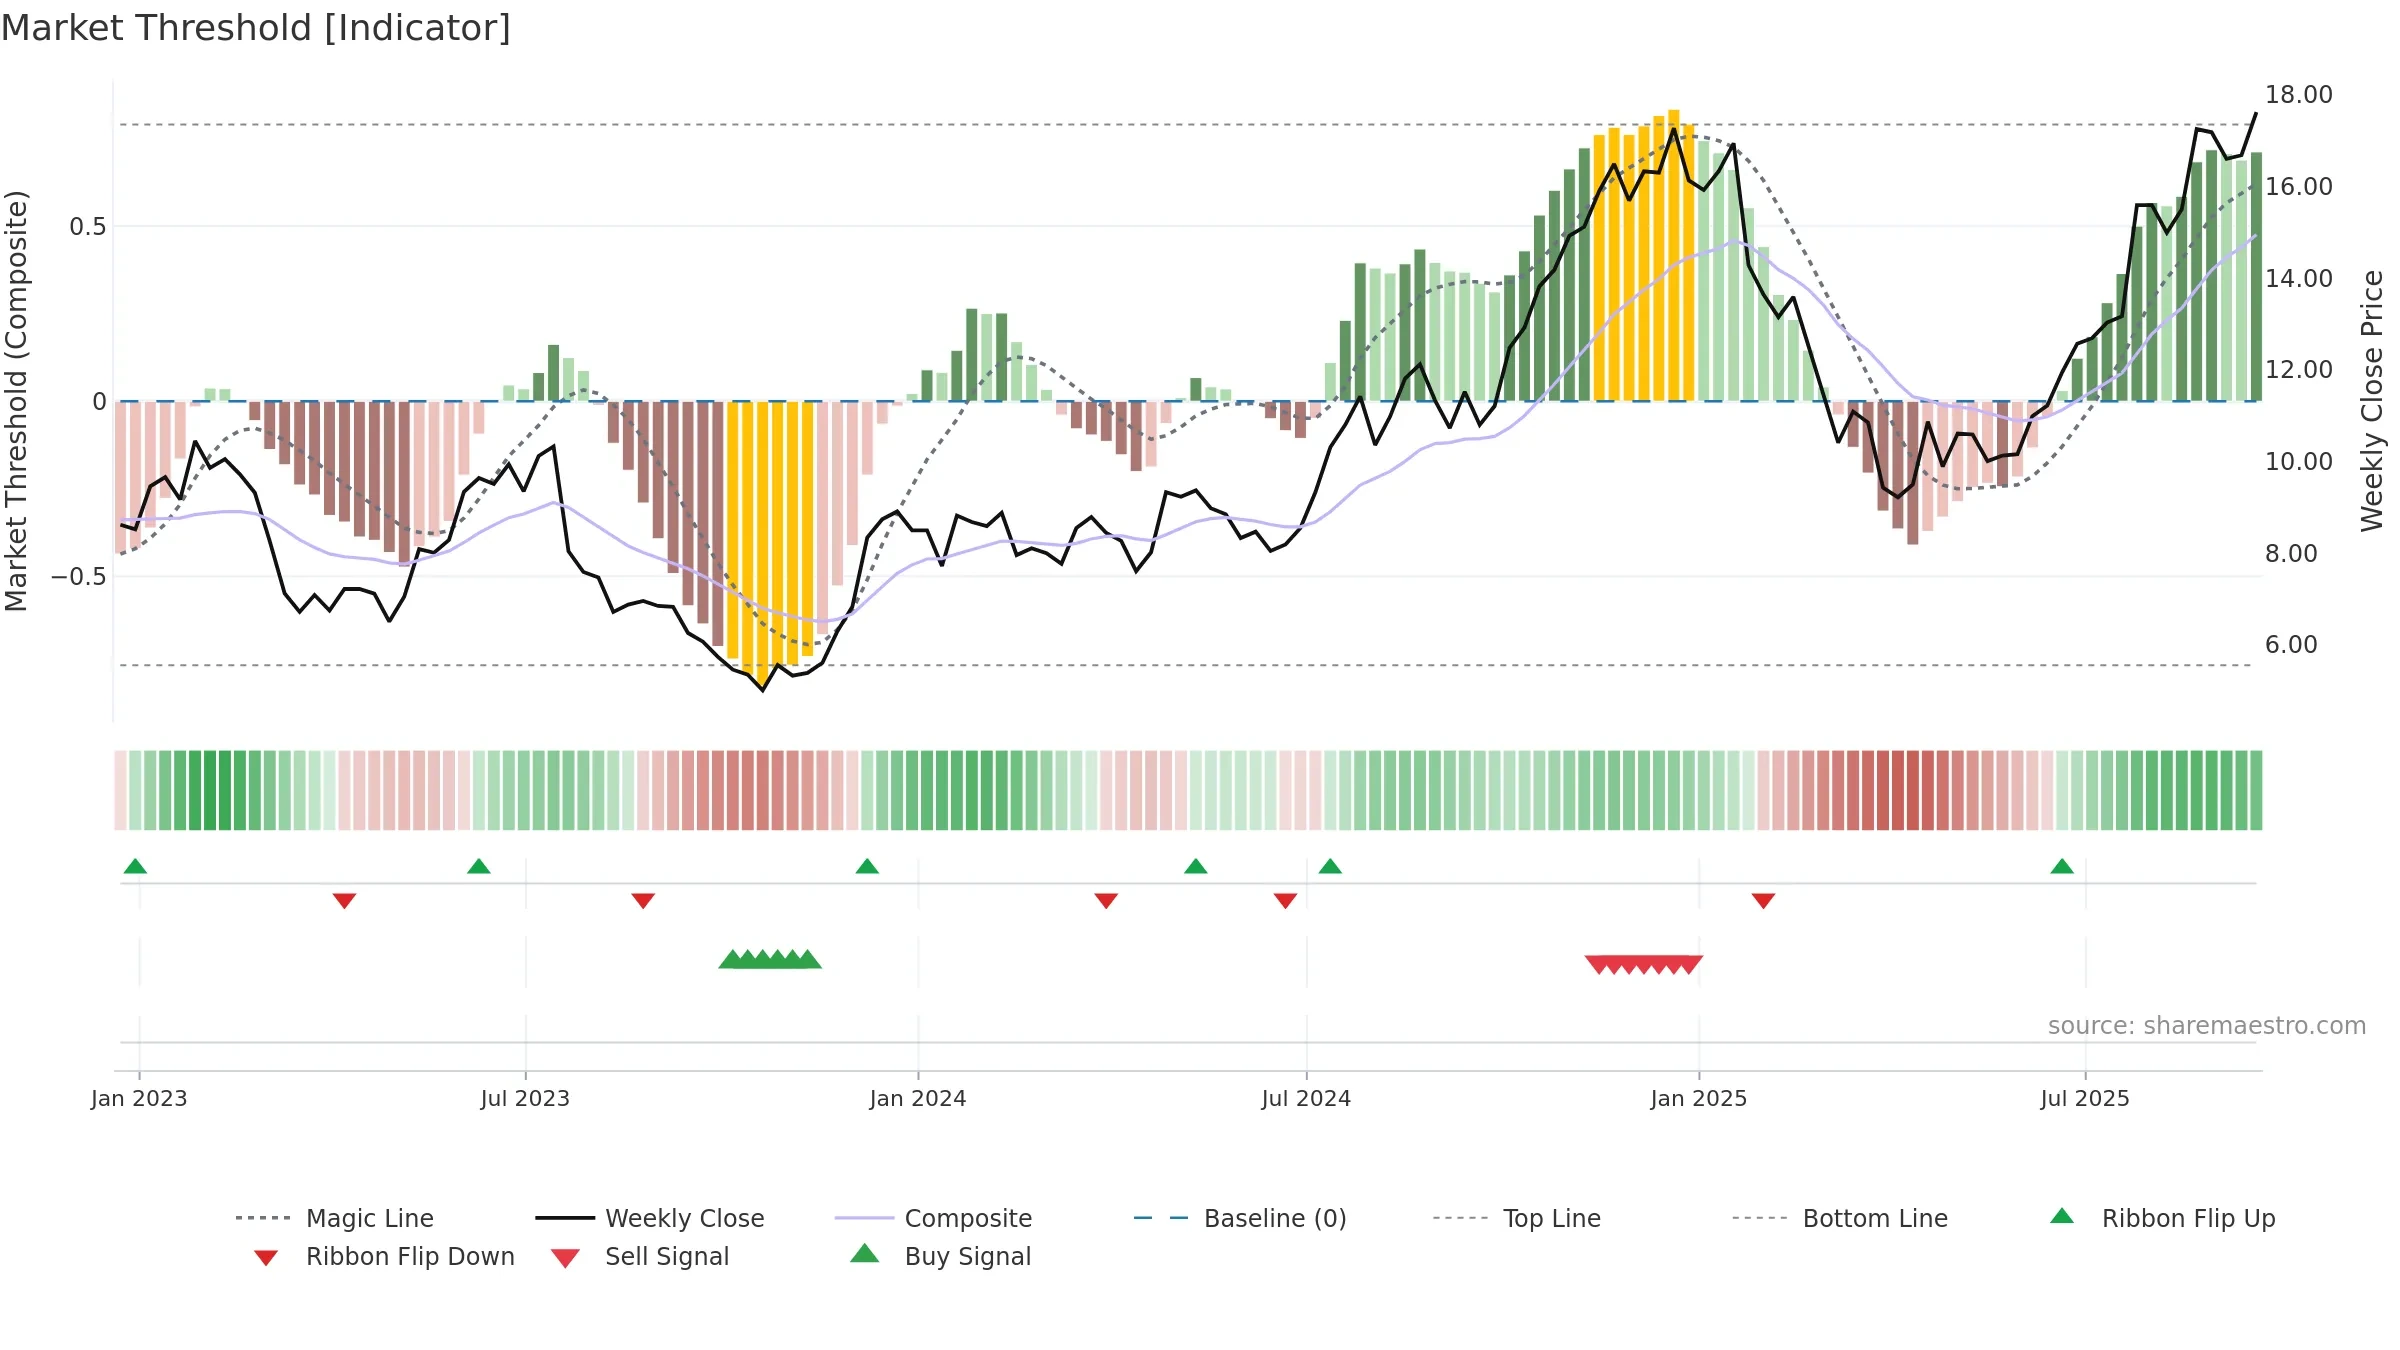
Task: Click the green flip-up marker before Jan 2024
Action: 867,866
